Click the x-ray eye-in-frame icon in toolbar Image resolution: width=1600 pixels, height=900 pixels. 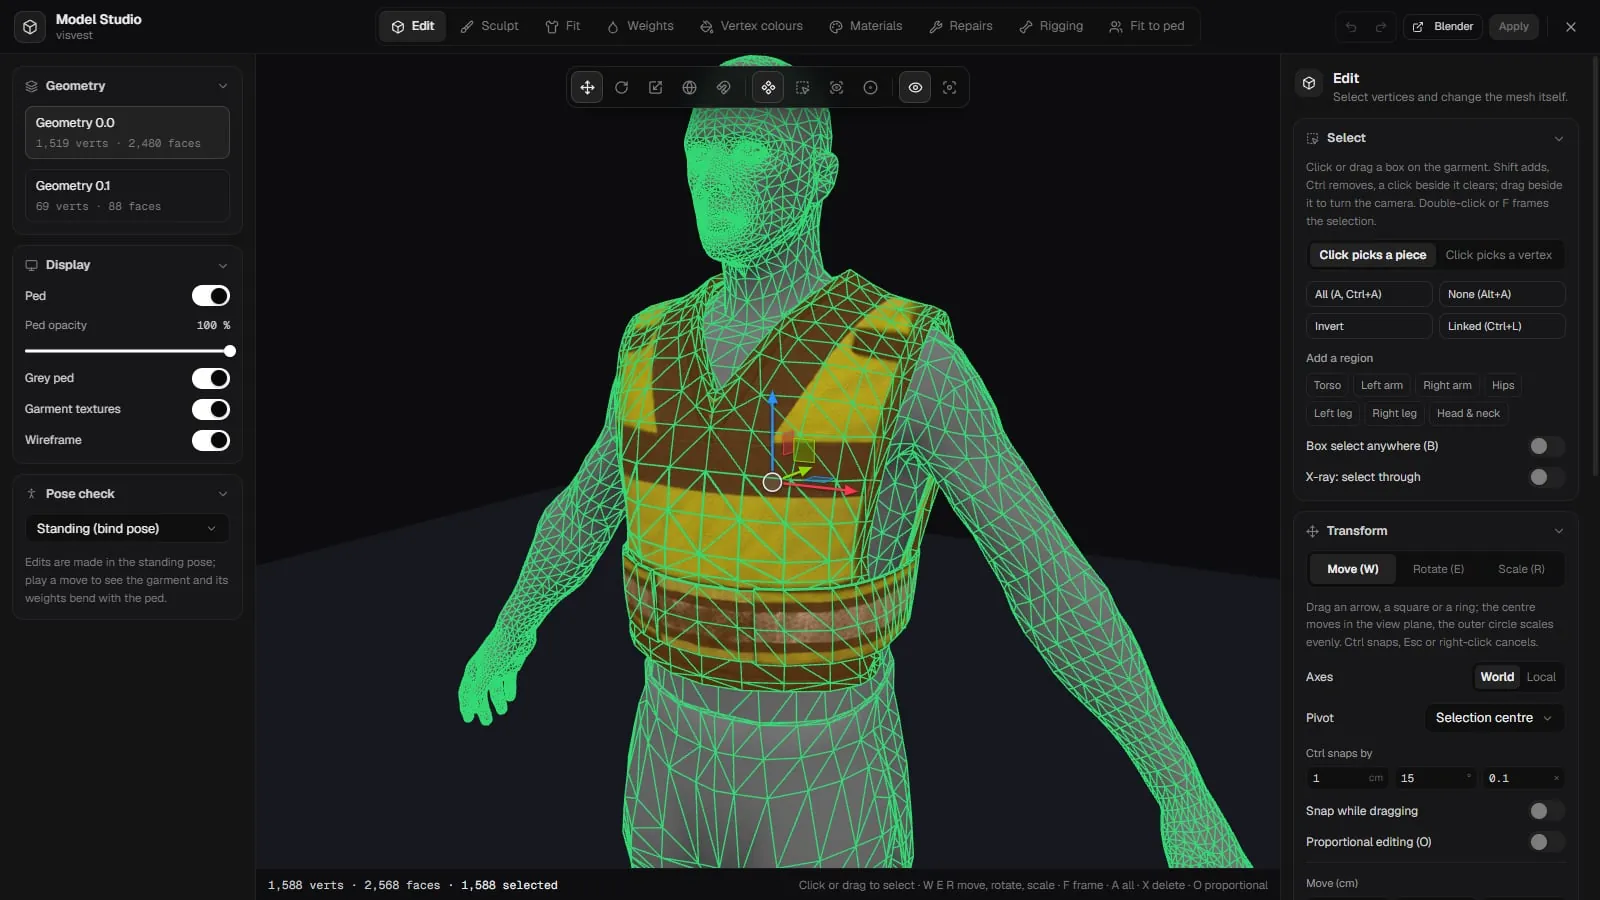(836, 88)
